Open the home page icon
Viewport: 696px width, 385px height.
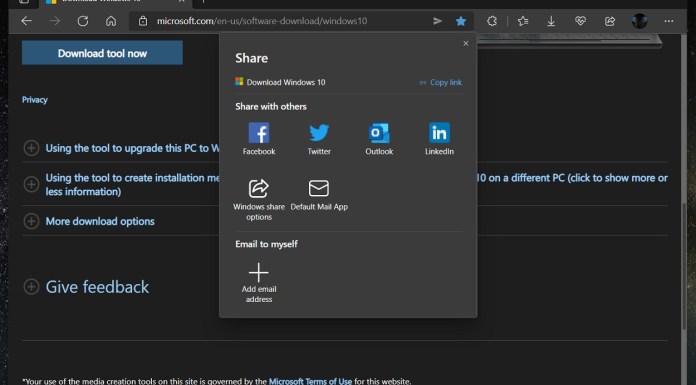(x=111, y=21)
